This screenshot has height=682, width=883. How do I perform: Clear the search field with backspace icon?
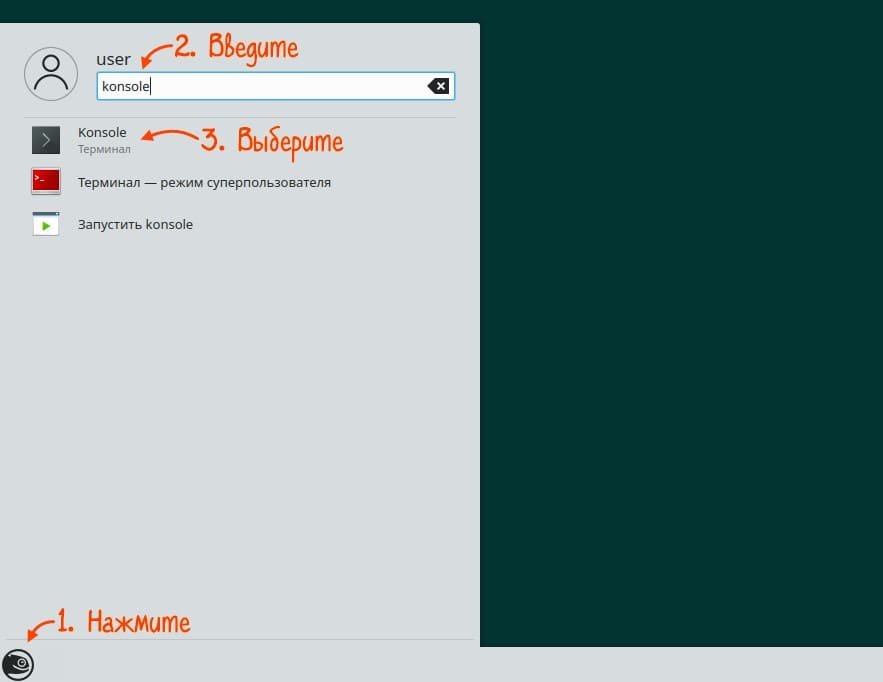[x=438, y=86]
